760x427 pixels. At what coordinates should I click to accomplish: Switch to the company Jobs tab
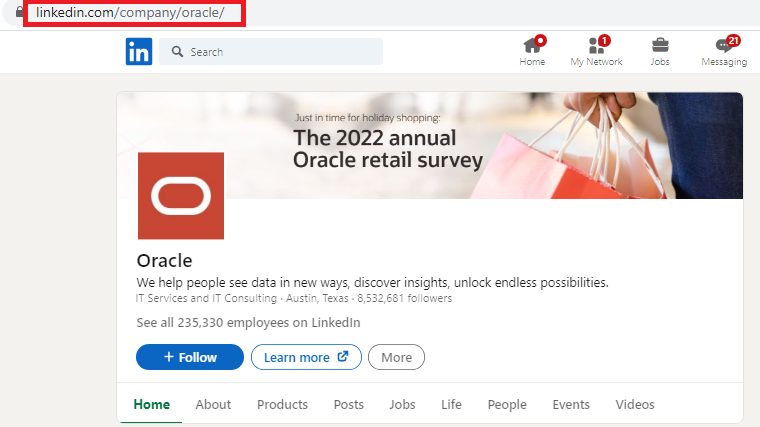pos(402,404)
